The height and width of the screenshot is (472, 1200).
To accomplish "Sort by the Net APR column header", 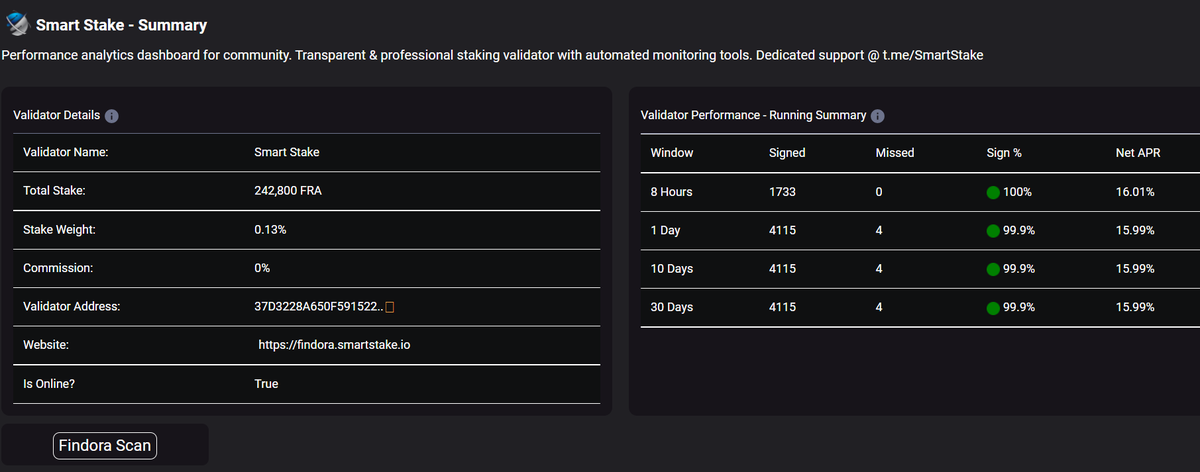I will click(x=1139, y=153).
